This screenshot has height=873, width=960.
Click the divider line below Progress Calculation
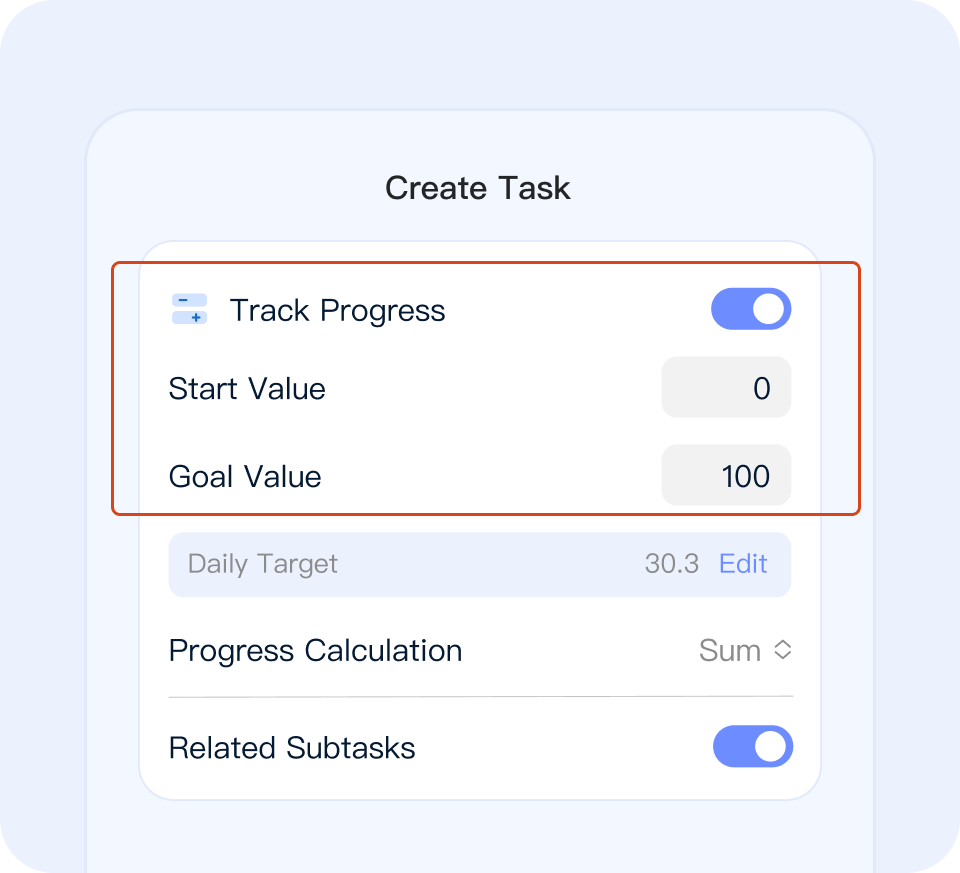coord(480,696)
